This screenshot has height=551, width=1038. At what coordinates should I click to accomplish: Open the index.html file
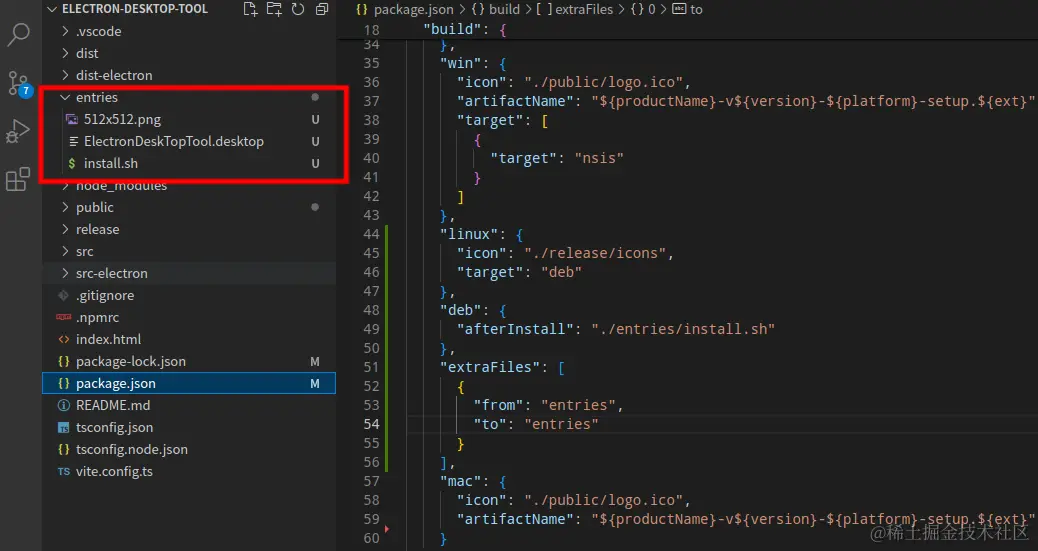tap(189, 339)
